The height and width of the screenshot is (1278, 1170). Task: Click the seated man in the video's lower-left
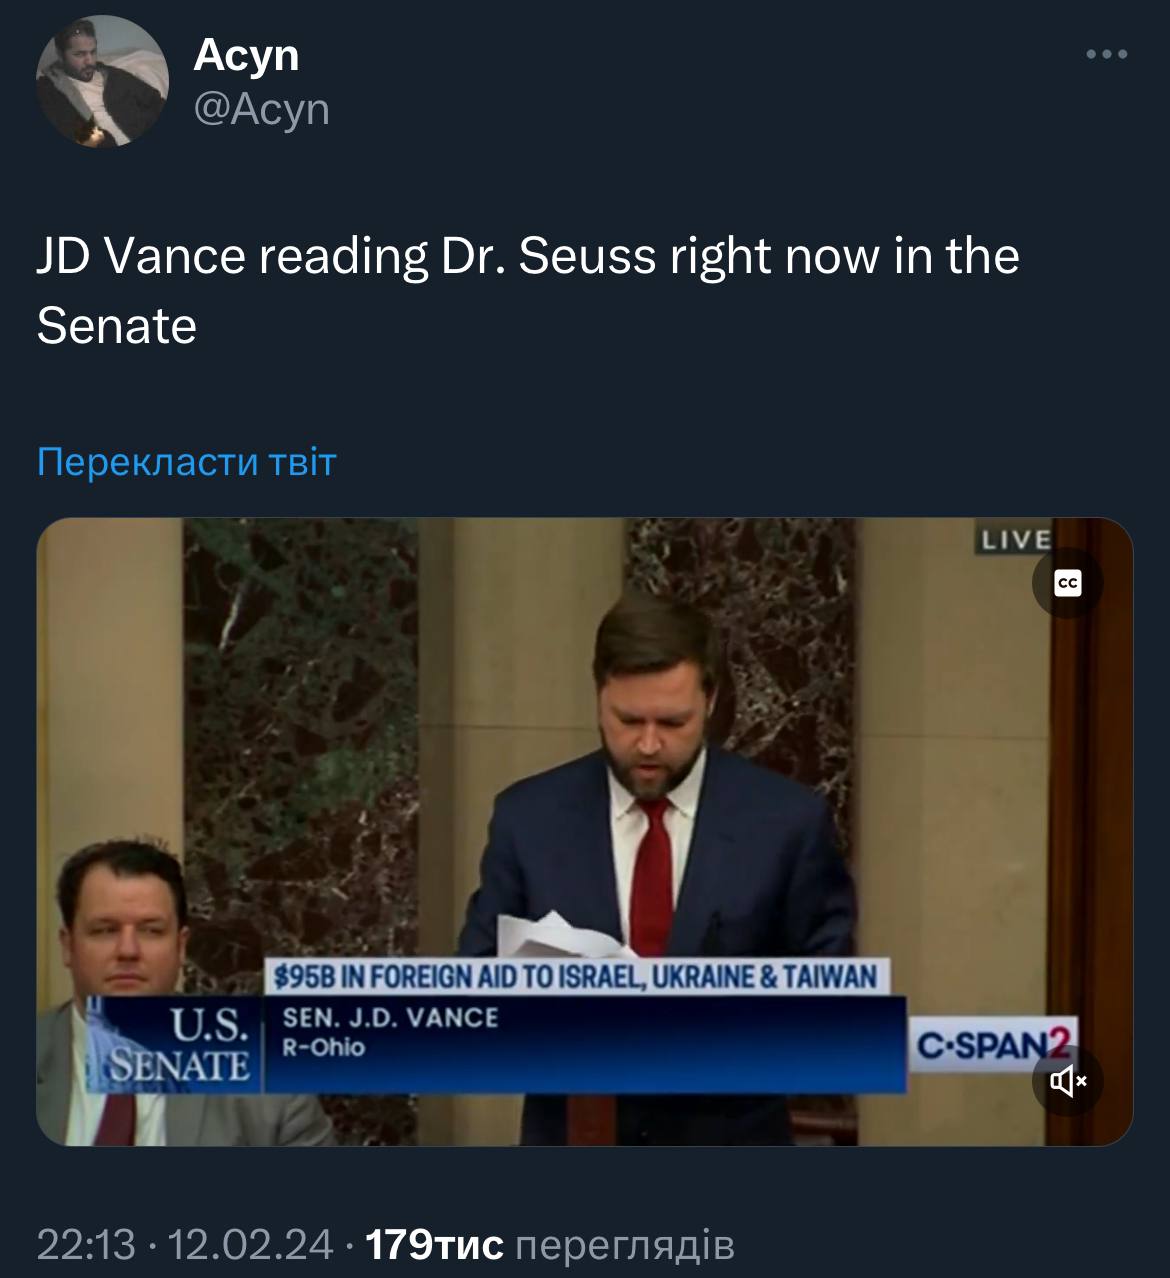(x=120, y=930)
